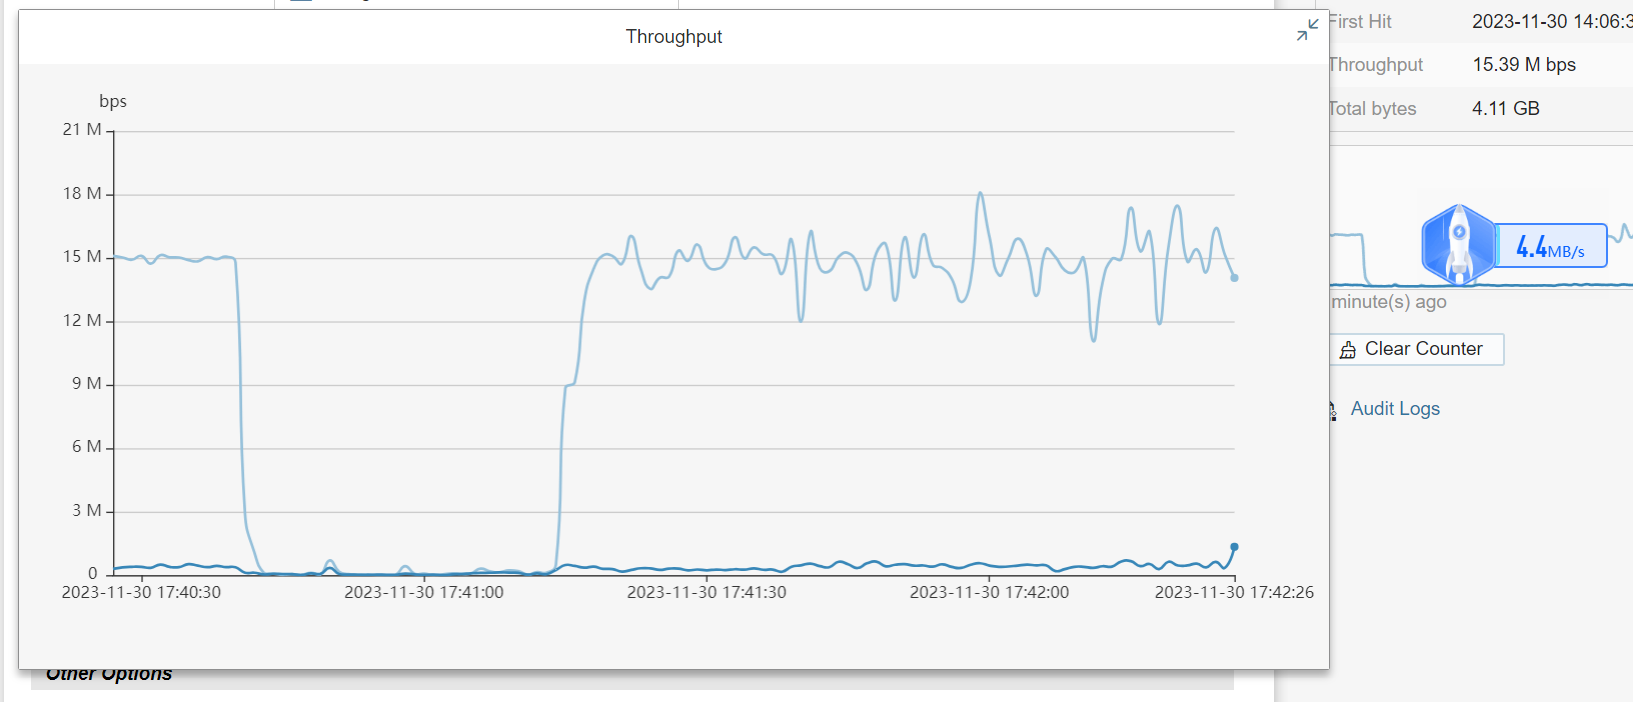
Task: Click the Throughput chart title
Action: tap(673, 37)
